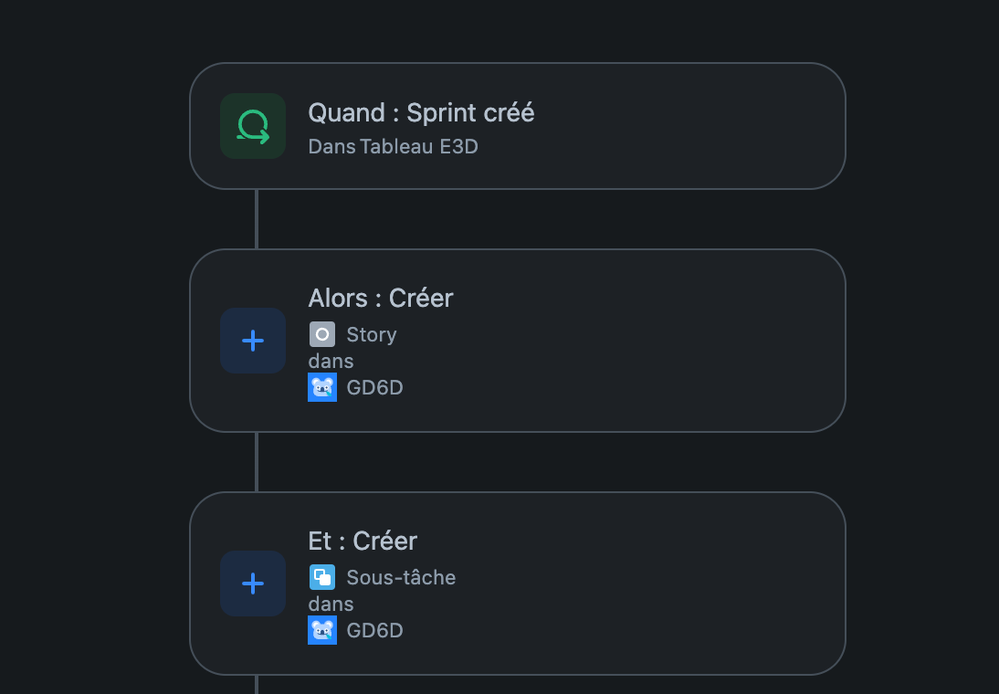
Task: Click the GD6D koala avatar under Sous-tâche
Action: pyautogui.click(x=322, y=630)
